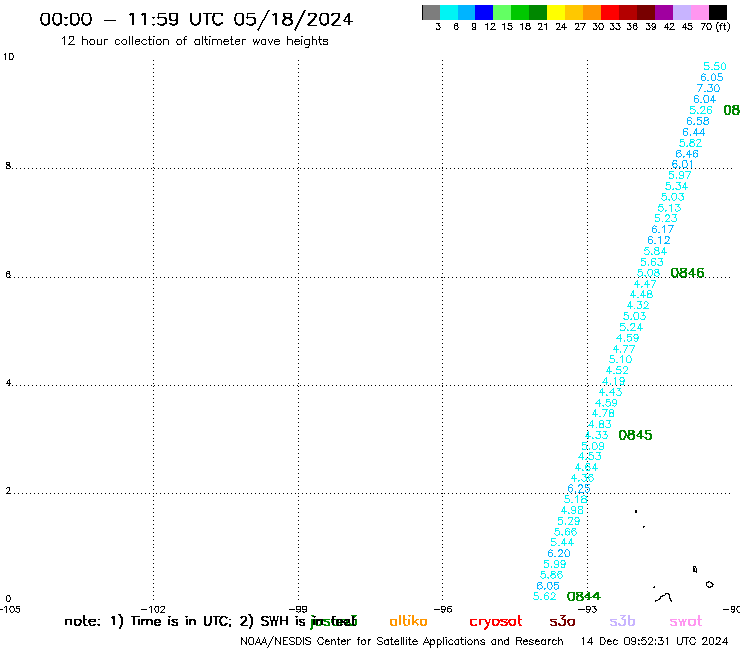Screen dimensions: 740x650
Task: Select the '6.04' wave height reading
Action: click(x=705, y=99)
